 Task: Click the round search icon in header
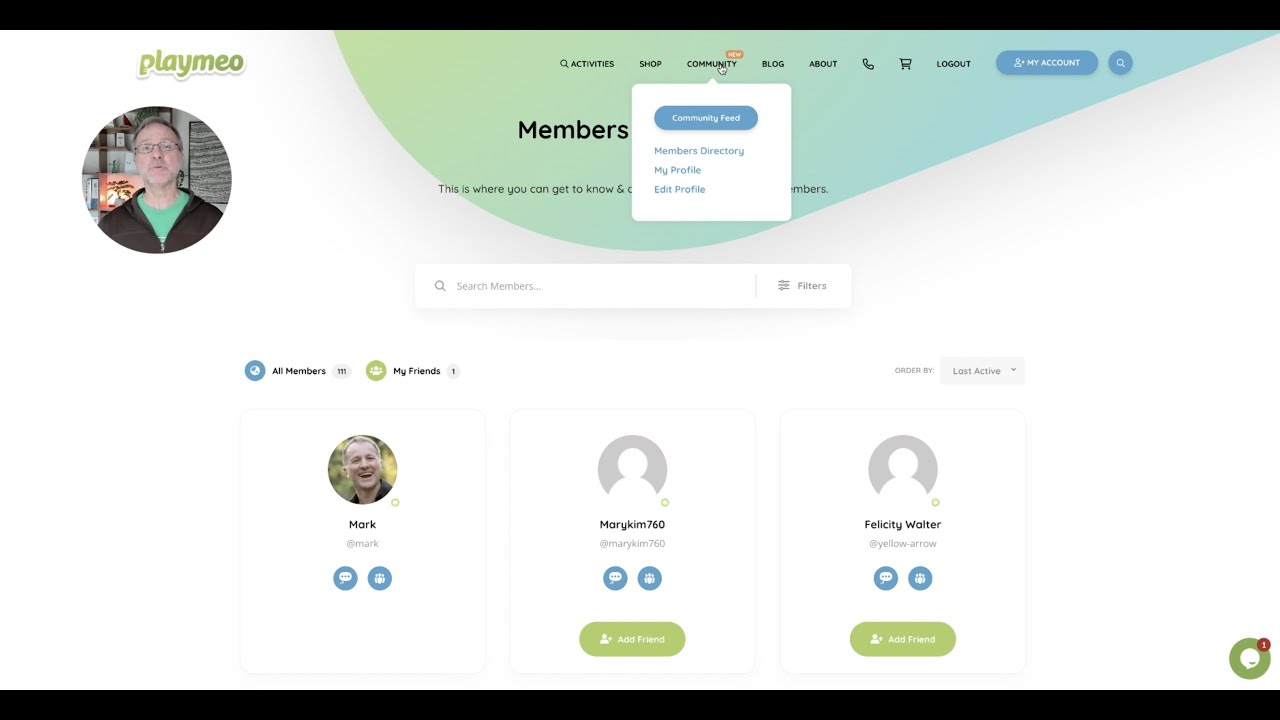click(x=1120, y=63)
